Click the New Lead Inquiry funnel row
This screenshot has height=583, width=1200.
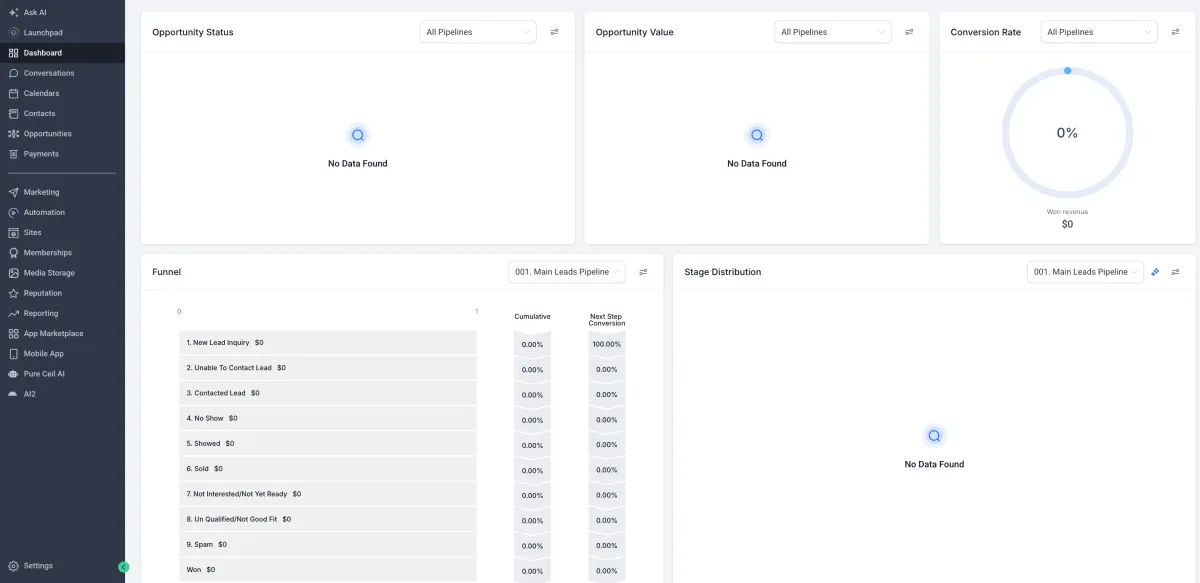click(x=328, y=343)
